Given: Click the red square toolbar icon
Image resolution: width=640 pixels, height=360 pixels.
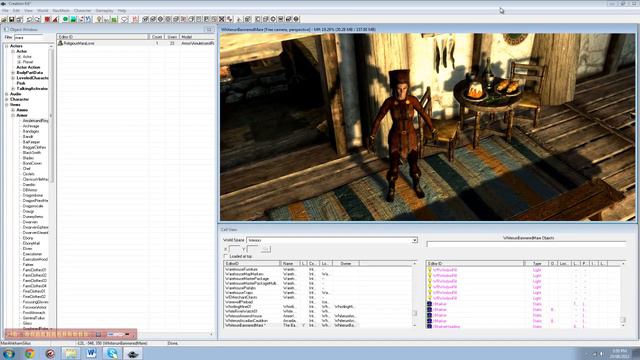Looking at the screenshot, I should click(x=47, y=19).
